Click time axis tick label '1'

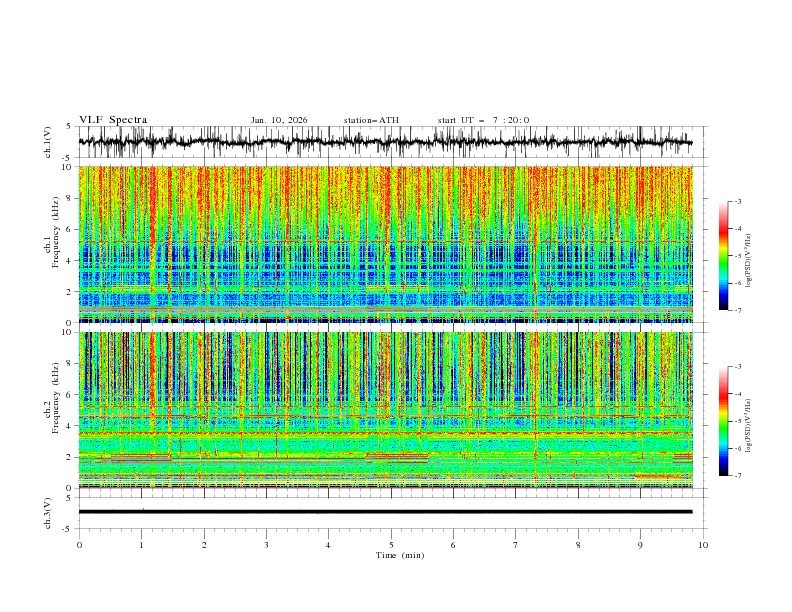(141, 545)
